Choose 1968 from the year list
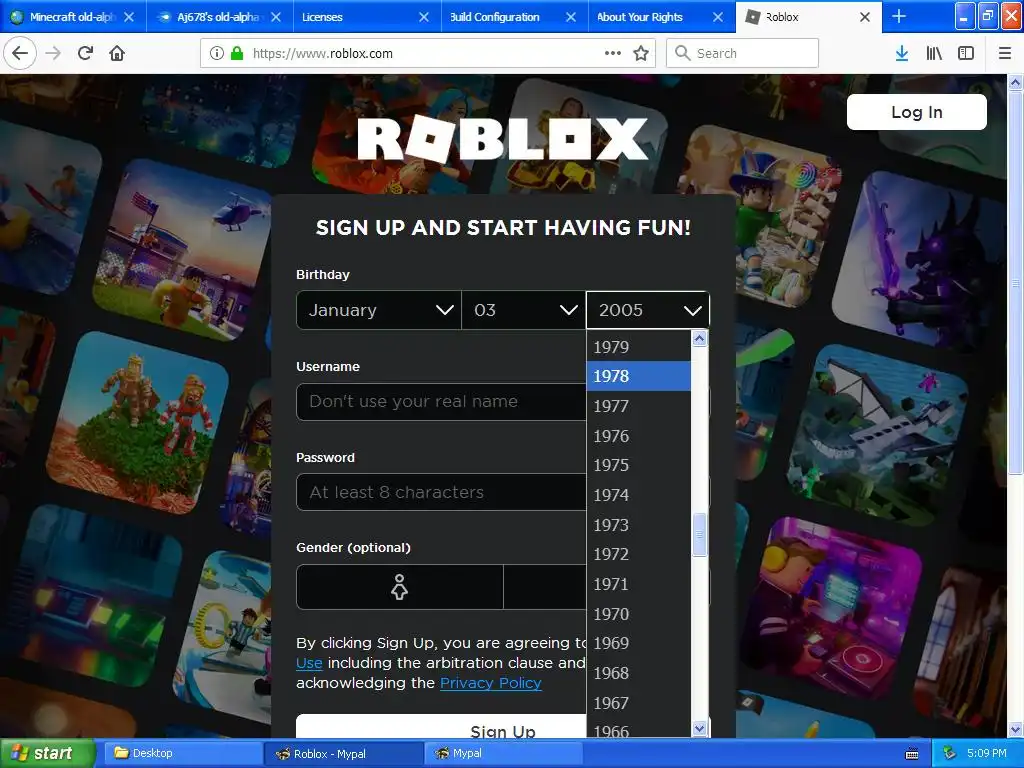The width and height of the screenshot is (1024, 768). (639, 673)
